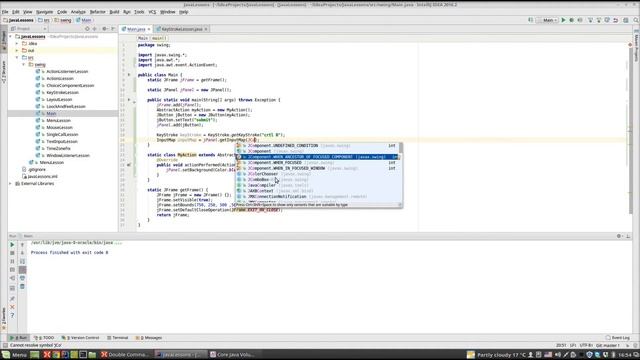Image resolution: width=640 pixels, height=360 pixels.
Task: Collapse the swing package node
Action: [x=24, y=64]
